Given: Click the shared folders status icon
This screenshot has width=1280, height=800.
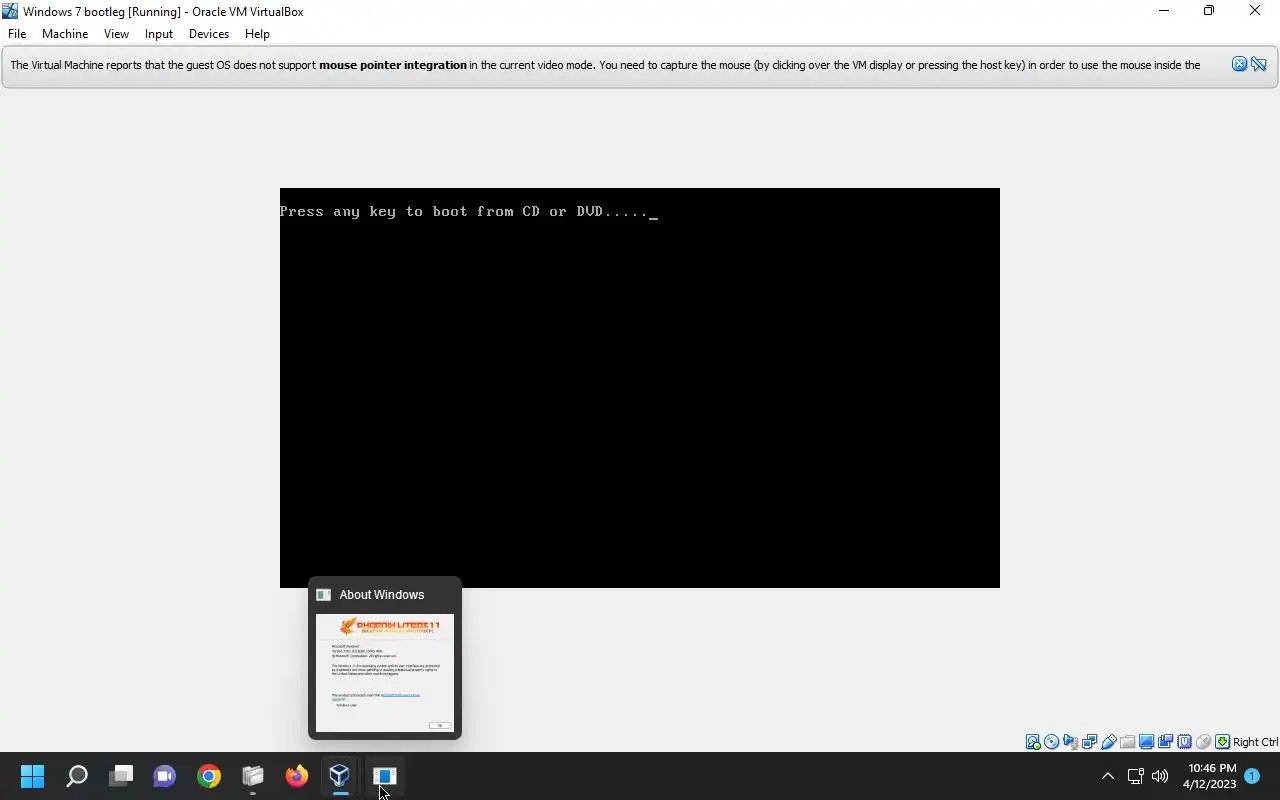Looking at the screenshot, I should coord(1127,742).
